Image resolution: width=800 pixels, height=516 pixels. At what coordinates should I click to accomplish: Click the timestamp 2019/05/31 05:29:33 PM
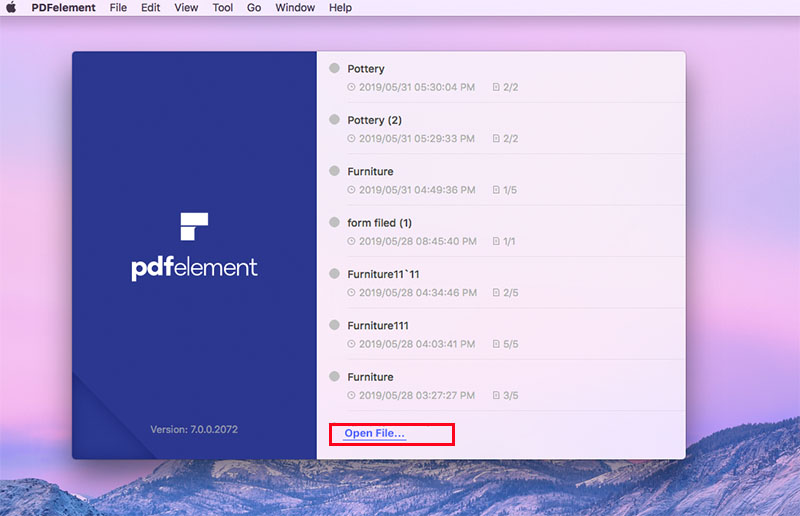point(417,139)
